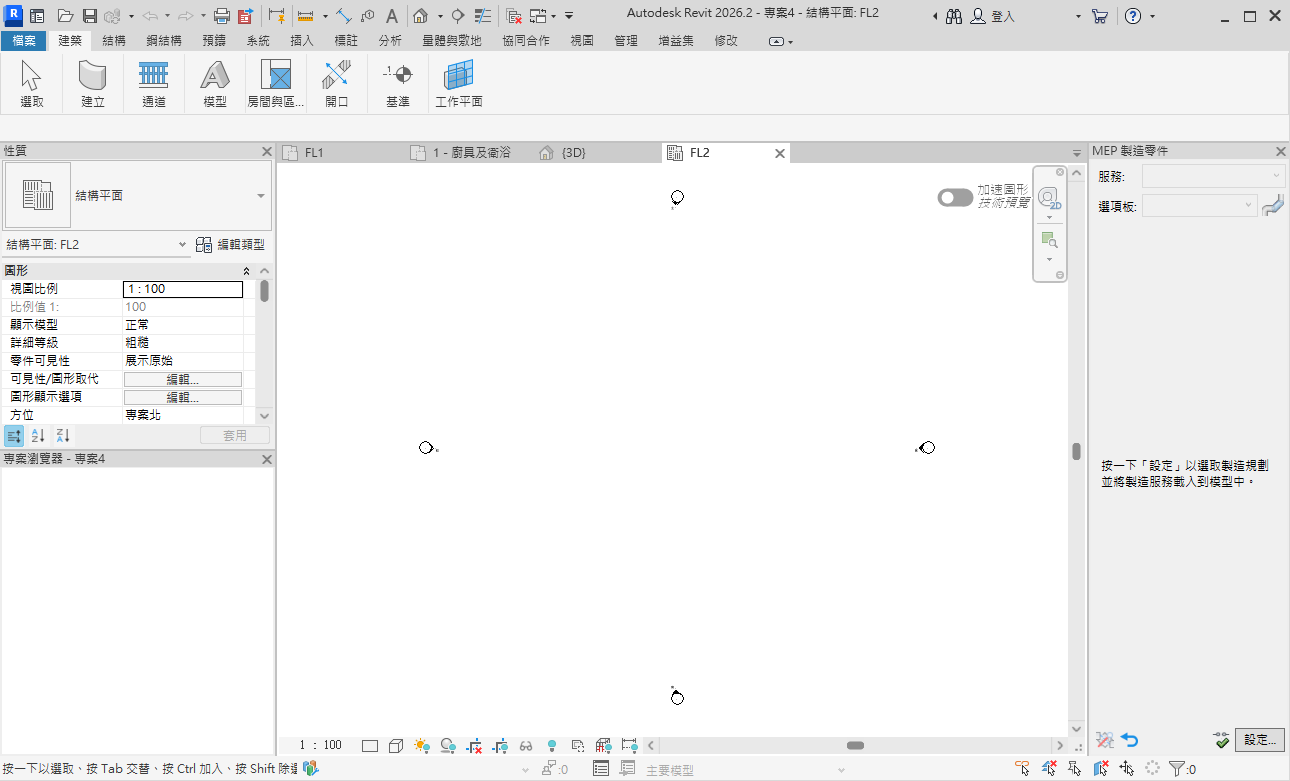The height and width of the screenshot is (781, 1290).
Task: Click the Save icon in quick access toolbar
Action: pyautogui.click(x=90, y=16)
